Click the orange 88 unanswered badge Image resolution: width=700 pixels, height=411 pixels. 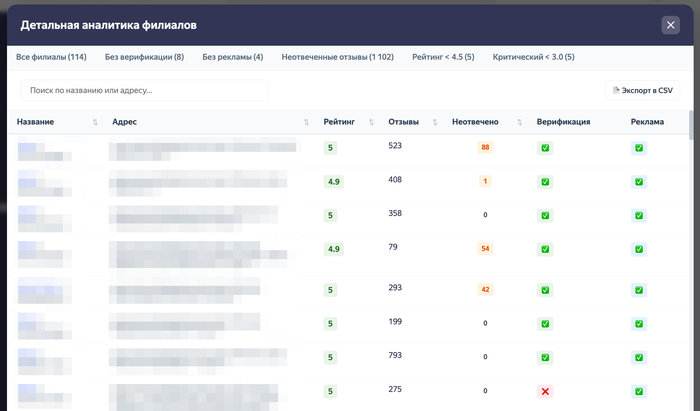tap(485, 148)
